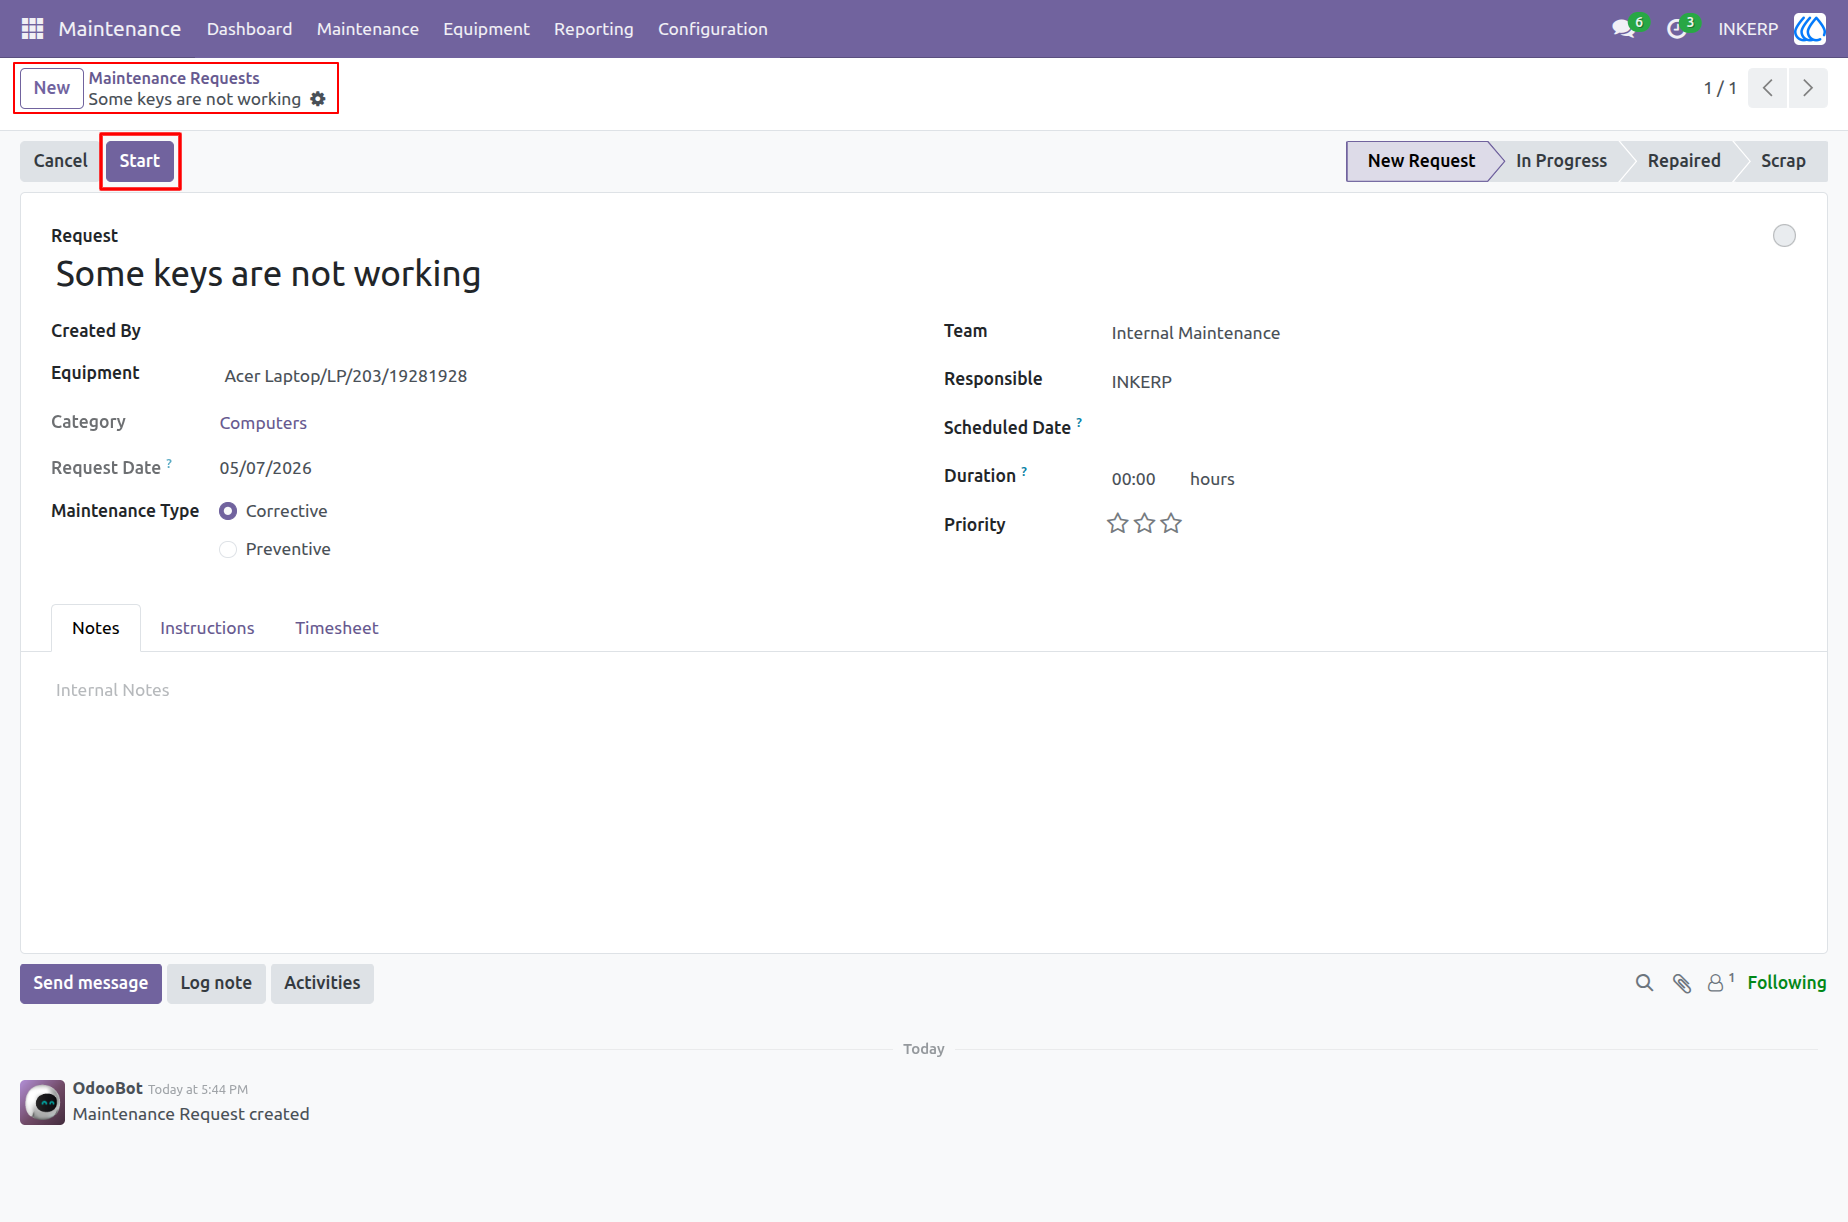
Task: Open the conversations messages icon
Action: pos(1623,29)
